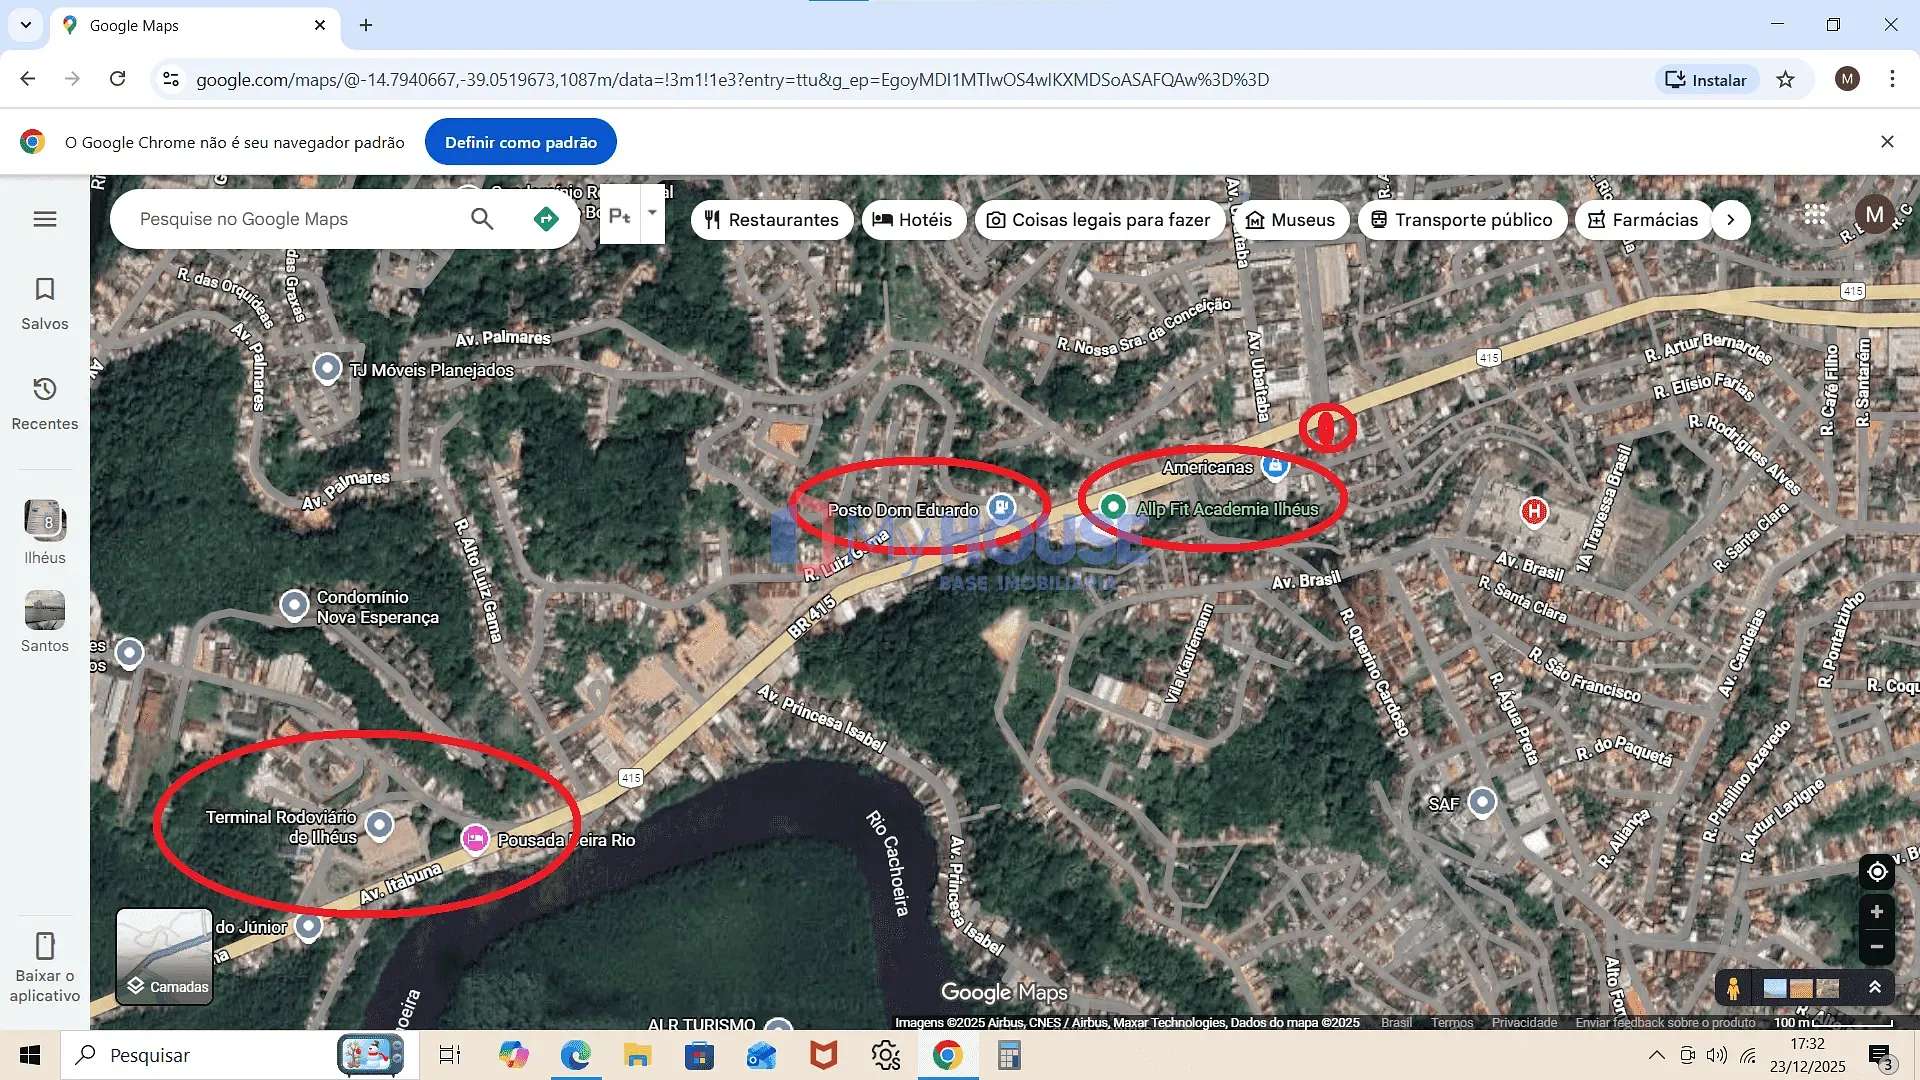1920x1080 pixels.
Task: Click Definir como padrão button
Action: point(520,142)
